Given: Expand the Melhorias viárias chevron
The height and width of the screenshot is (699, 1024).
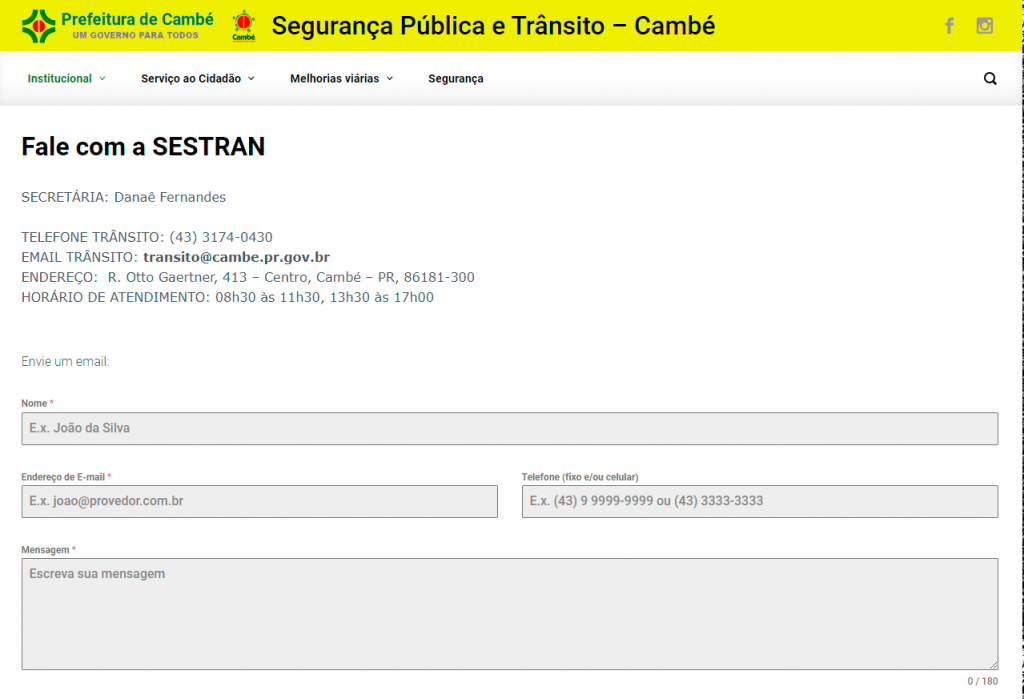Looking at the screenshot, I should [x=389, y=78].
